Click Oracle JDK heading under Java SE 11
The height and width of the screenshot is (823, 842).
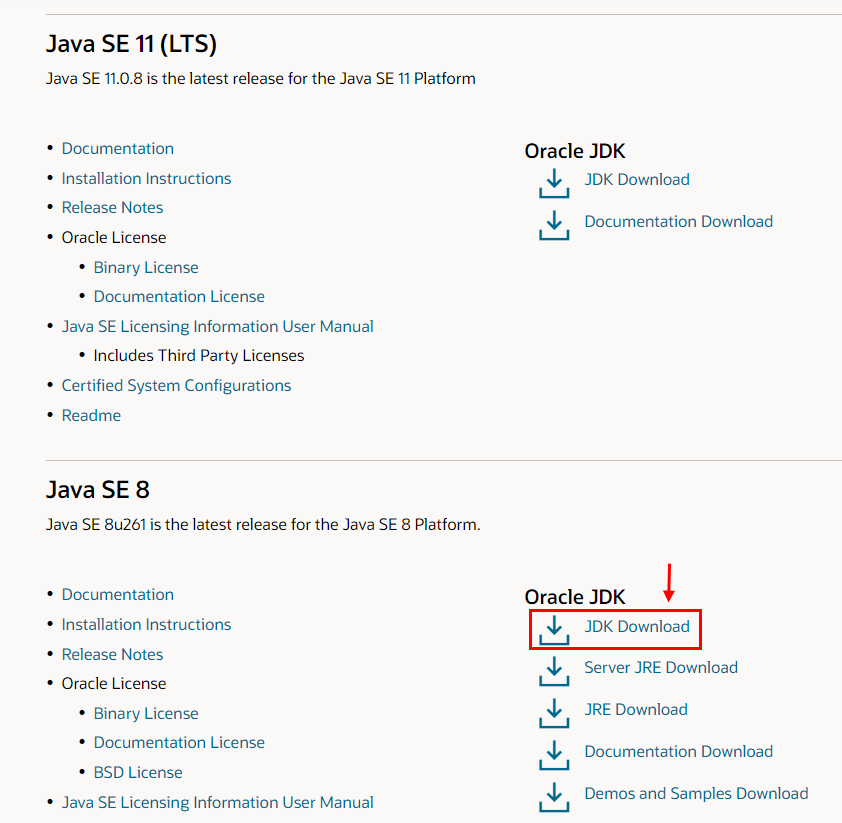575,151
